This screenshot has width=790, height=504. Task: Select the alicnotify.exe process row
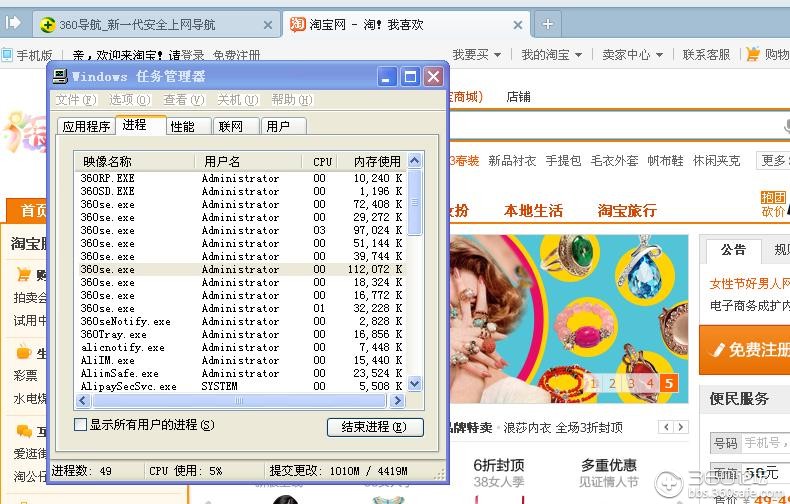tap(241, 347)
